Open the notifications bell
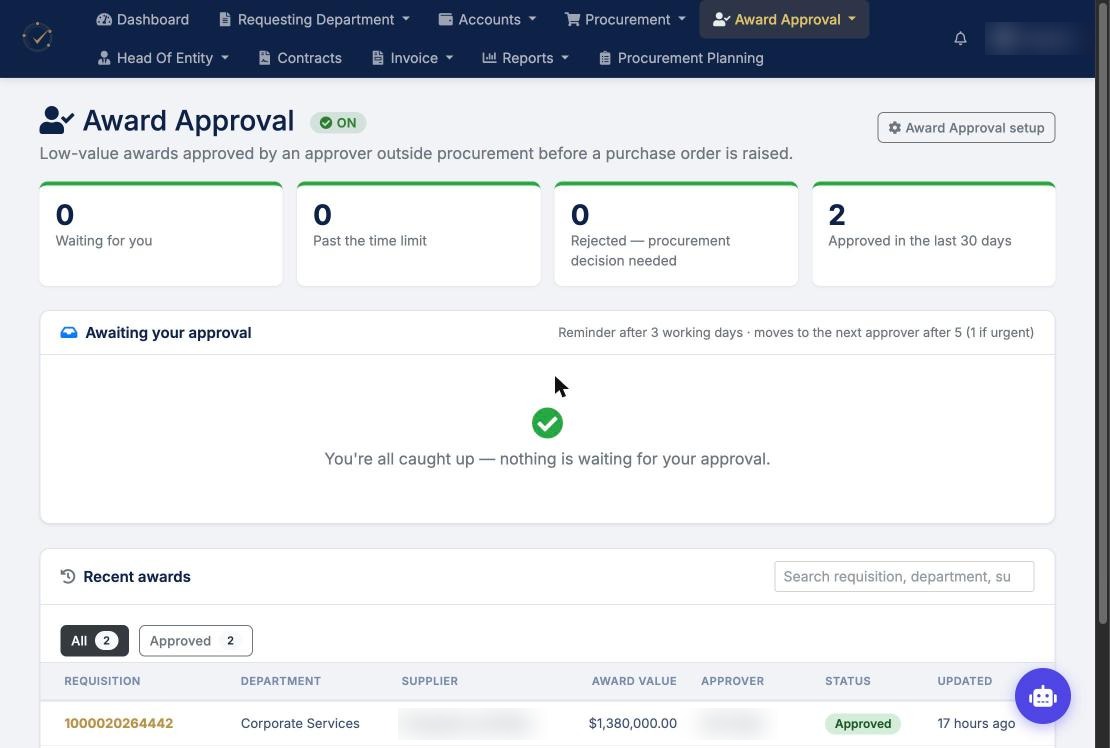Viewport: 1110px width, 748px height. pyautogui.click(x=960, y=38)
